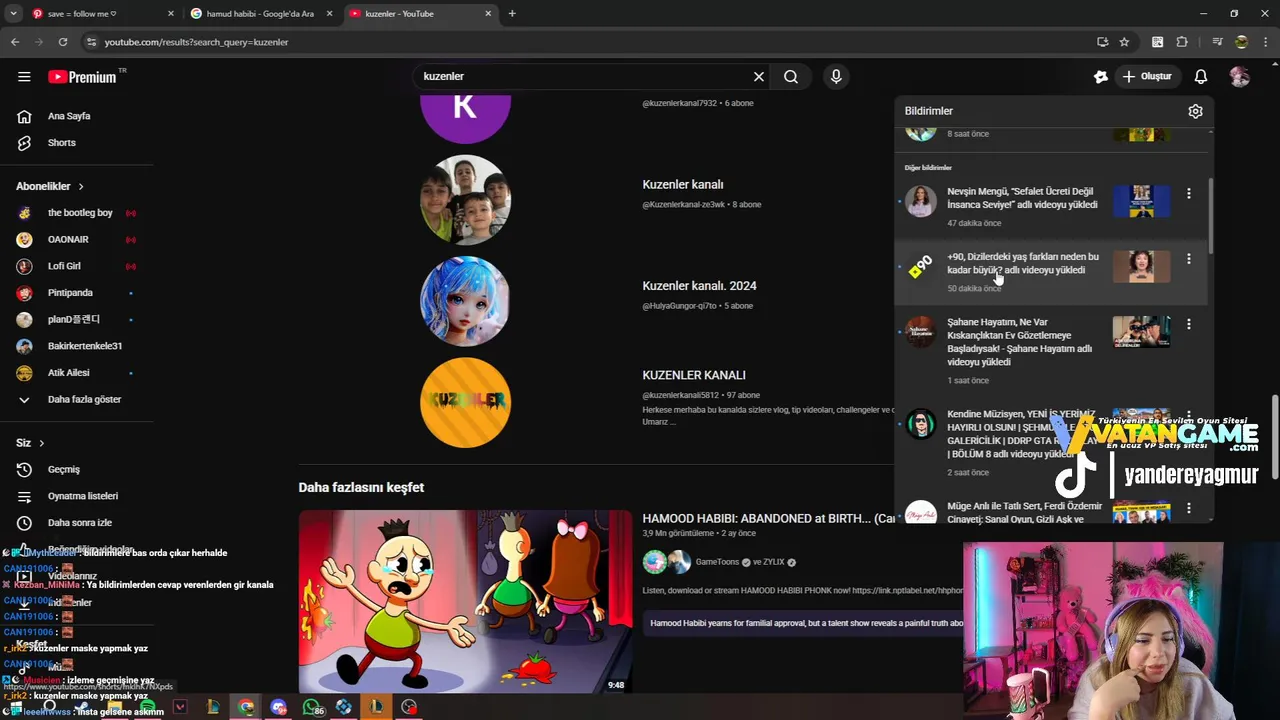The width and height of the screenshot is (1280, 720).
Task: Click the browser address bar URL
Action: coord(196,42)
